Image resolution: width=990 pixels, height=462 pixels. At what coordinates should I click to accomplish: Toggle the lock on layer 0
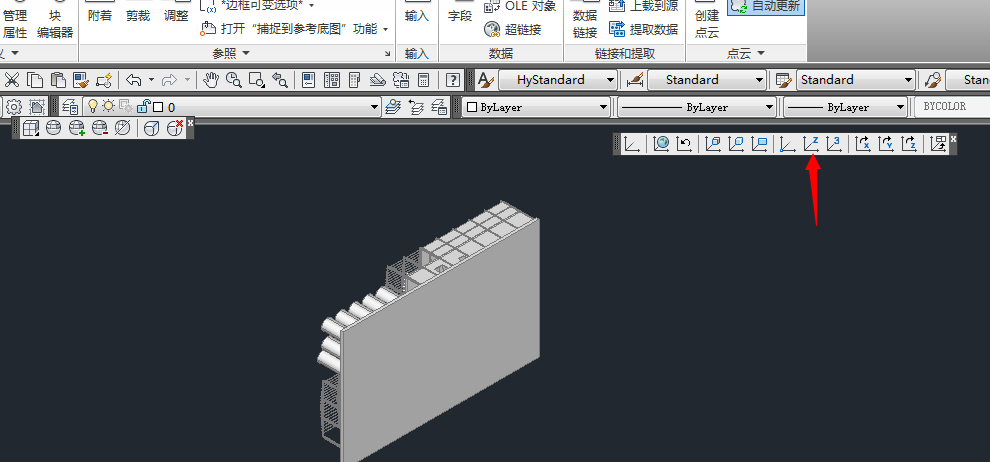tap(143, 107)
